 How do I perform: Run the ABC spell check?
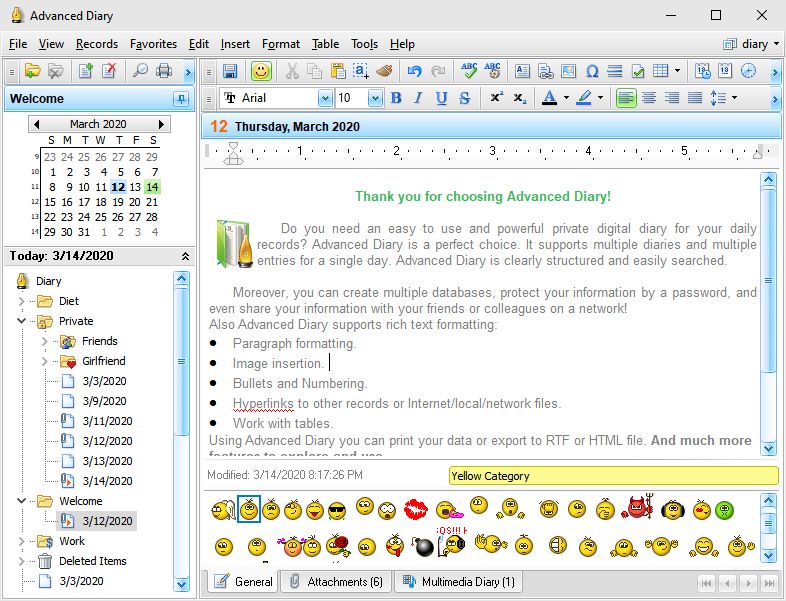[469, 71]
